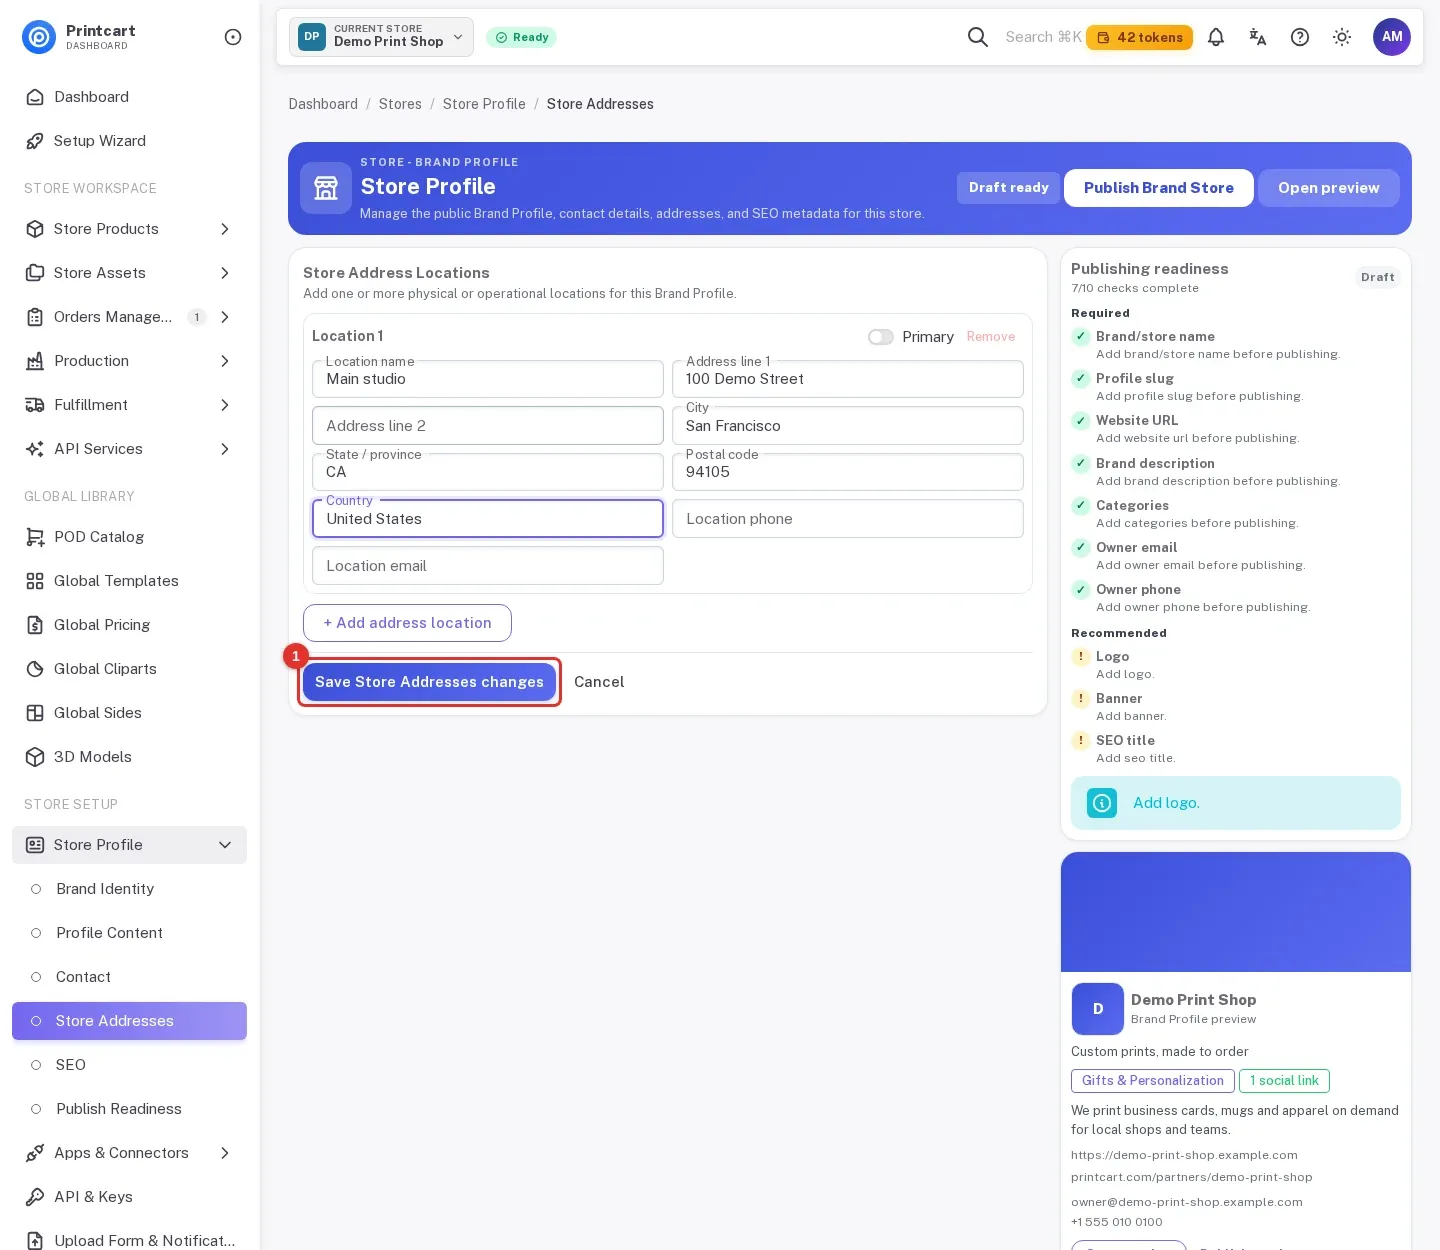Click the Setup Wizard rocket icon
This screenshot has width=1440, height=1250.
(x=35, y=141)
